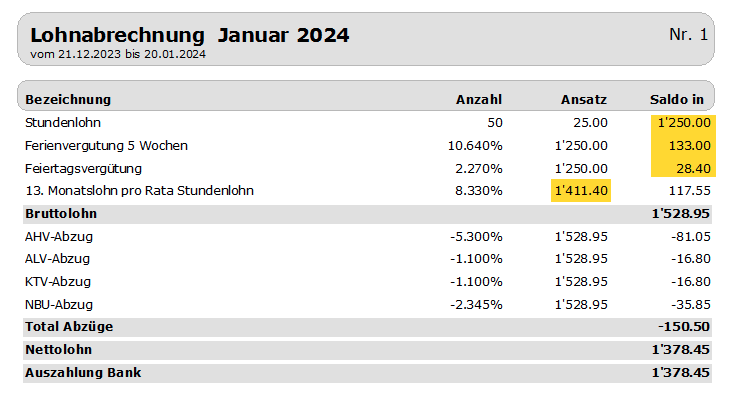
Task: Click the Bezeichnung column header
Action: tap(68, 99)
